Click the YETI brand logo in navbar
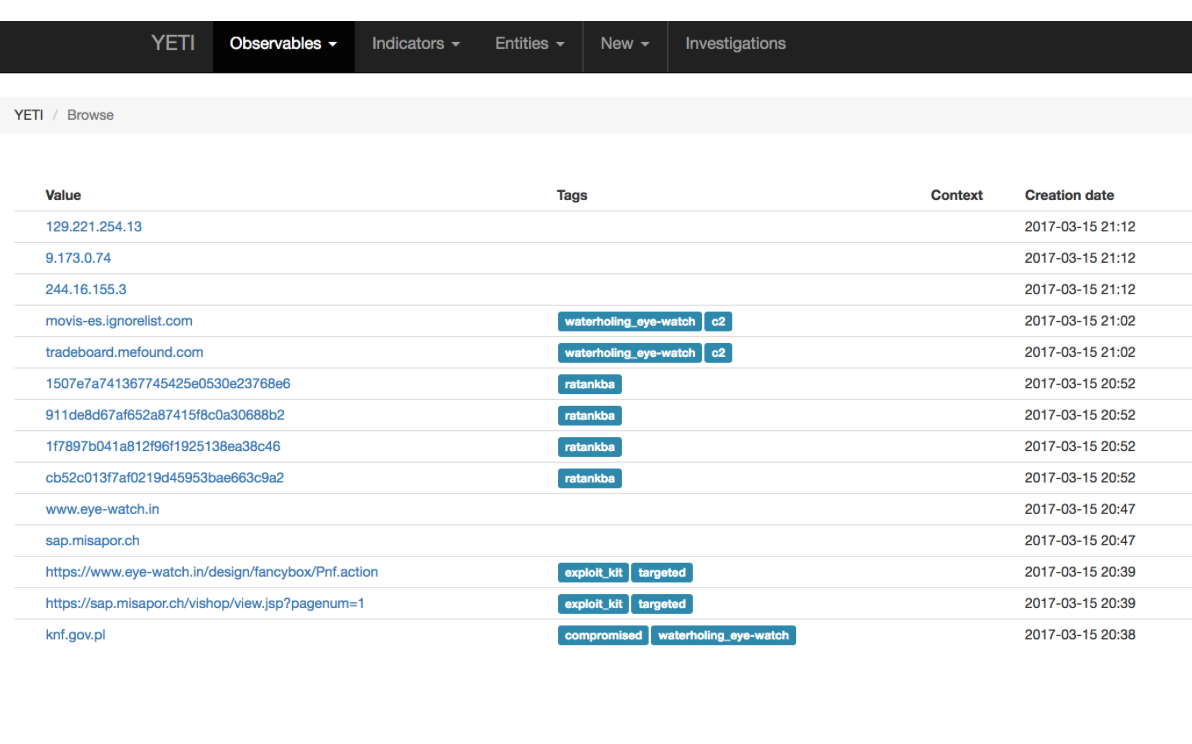 [173, 44]
